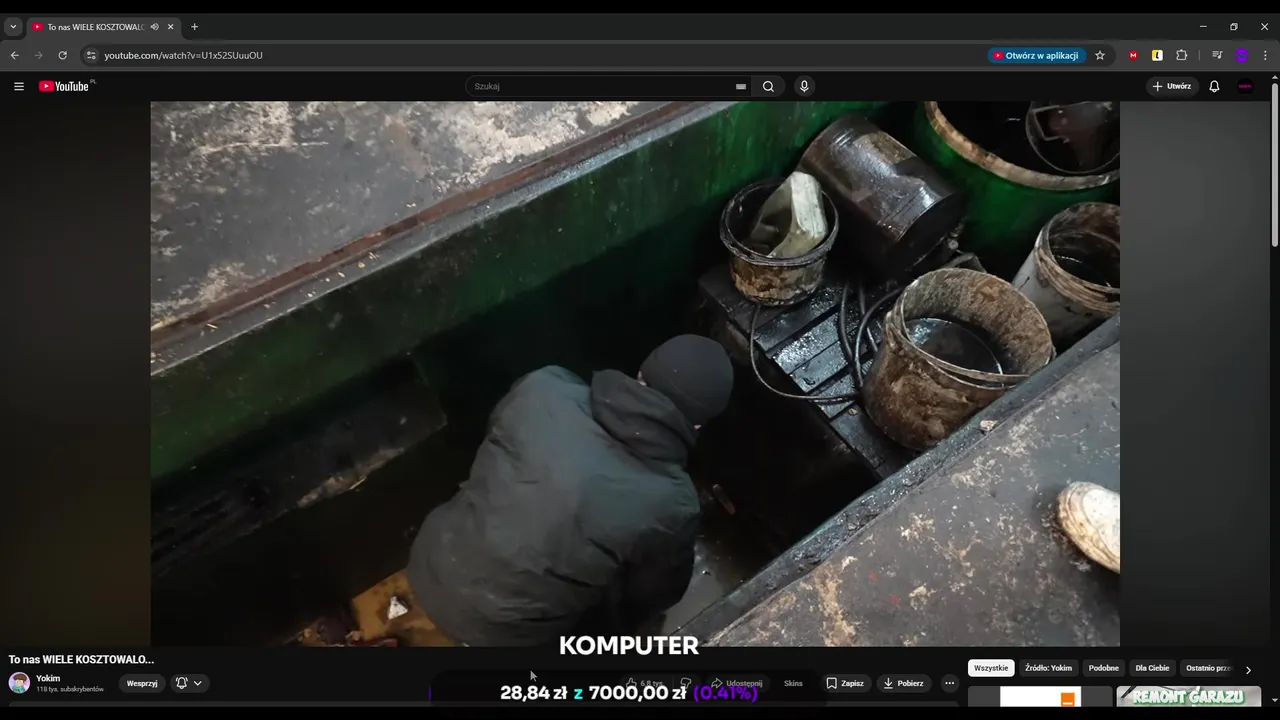Click the Skins button below the video
This screenshot has width=1280, height=720.
click(793, 683)
